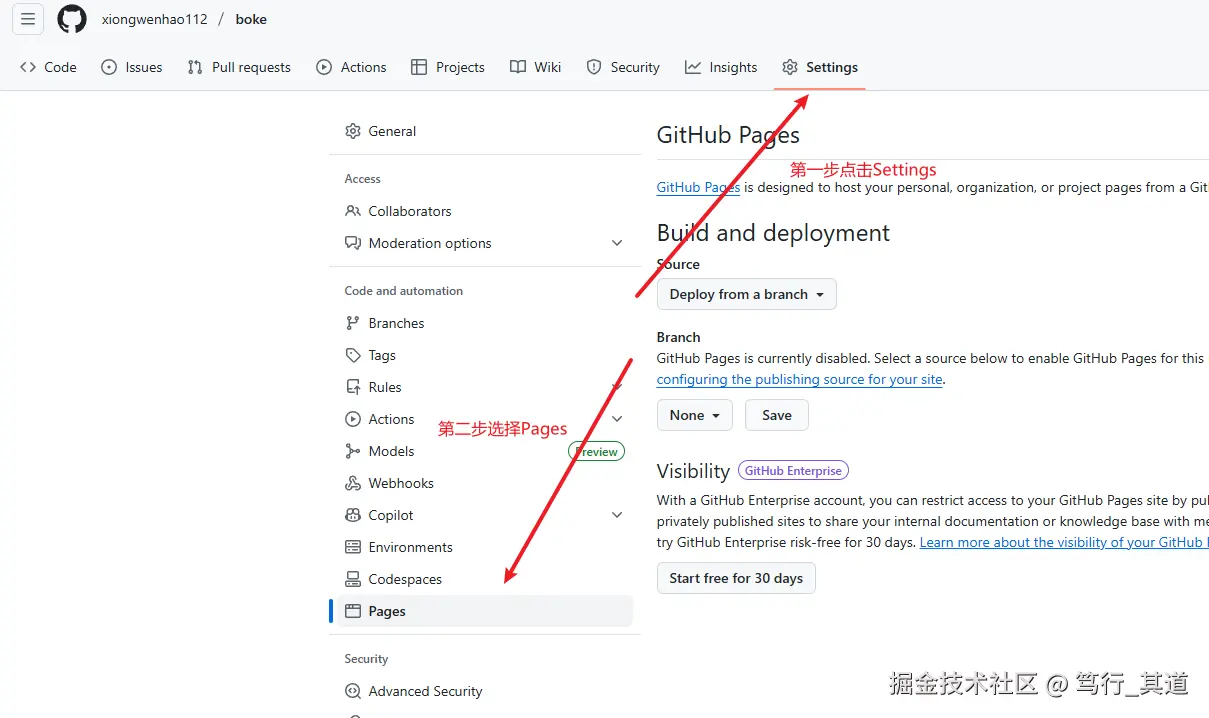This screenshot has width=1209, height=718.
Task: Expand the Copilot chevron
Action: point(617,515)
